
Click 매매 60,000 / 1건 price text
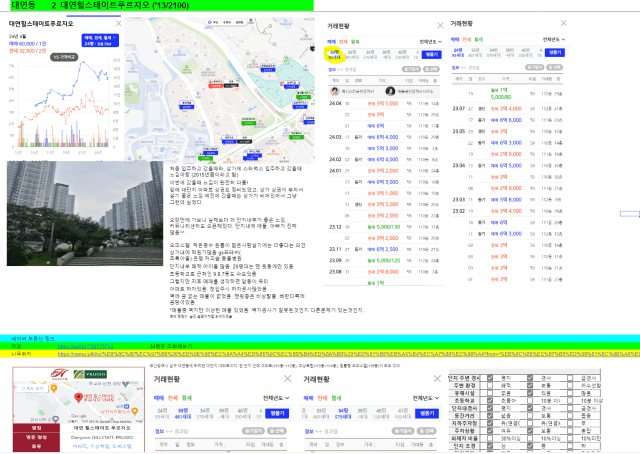27,44
